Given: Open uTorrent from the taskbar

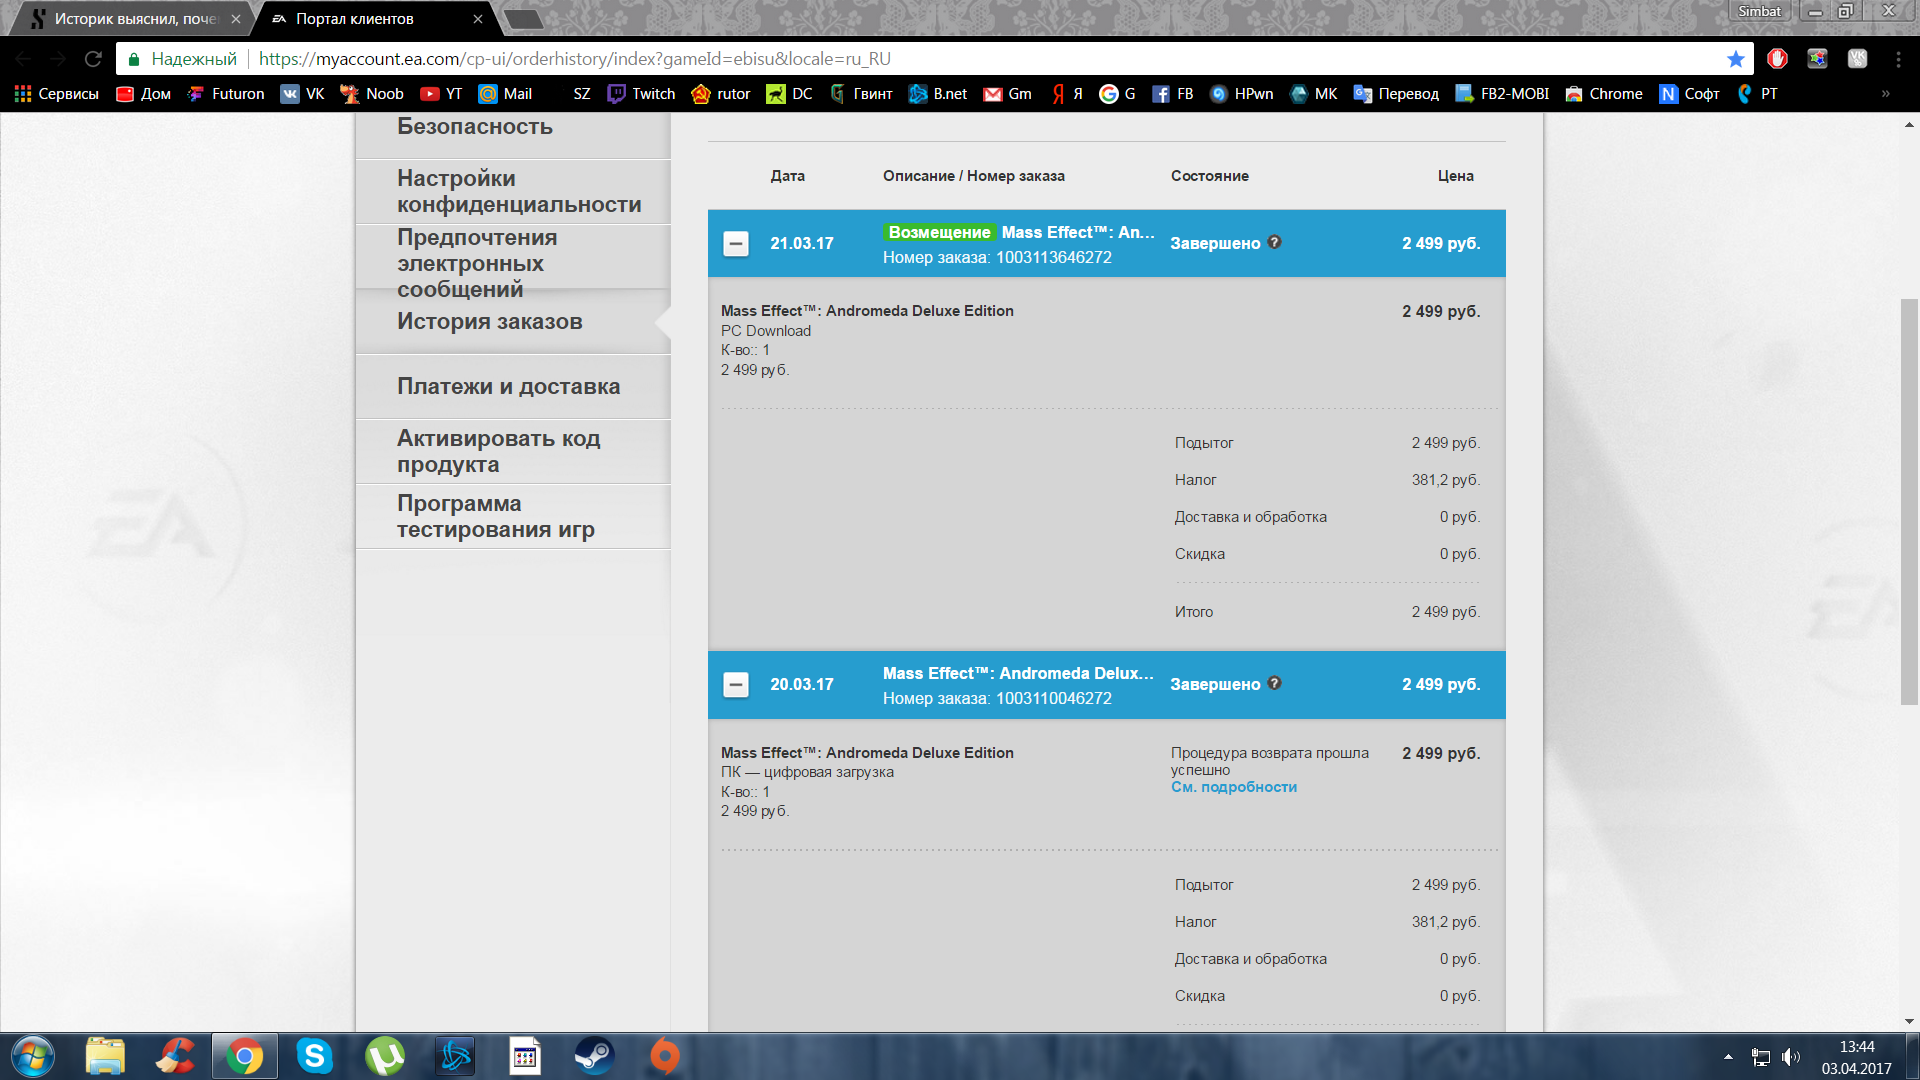Looking at the screenshot, I should 385,1056.
